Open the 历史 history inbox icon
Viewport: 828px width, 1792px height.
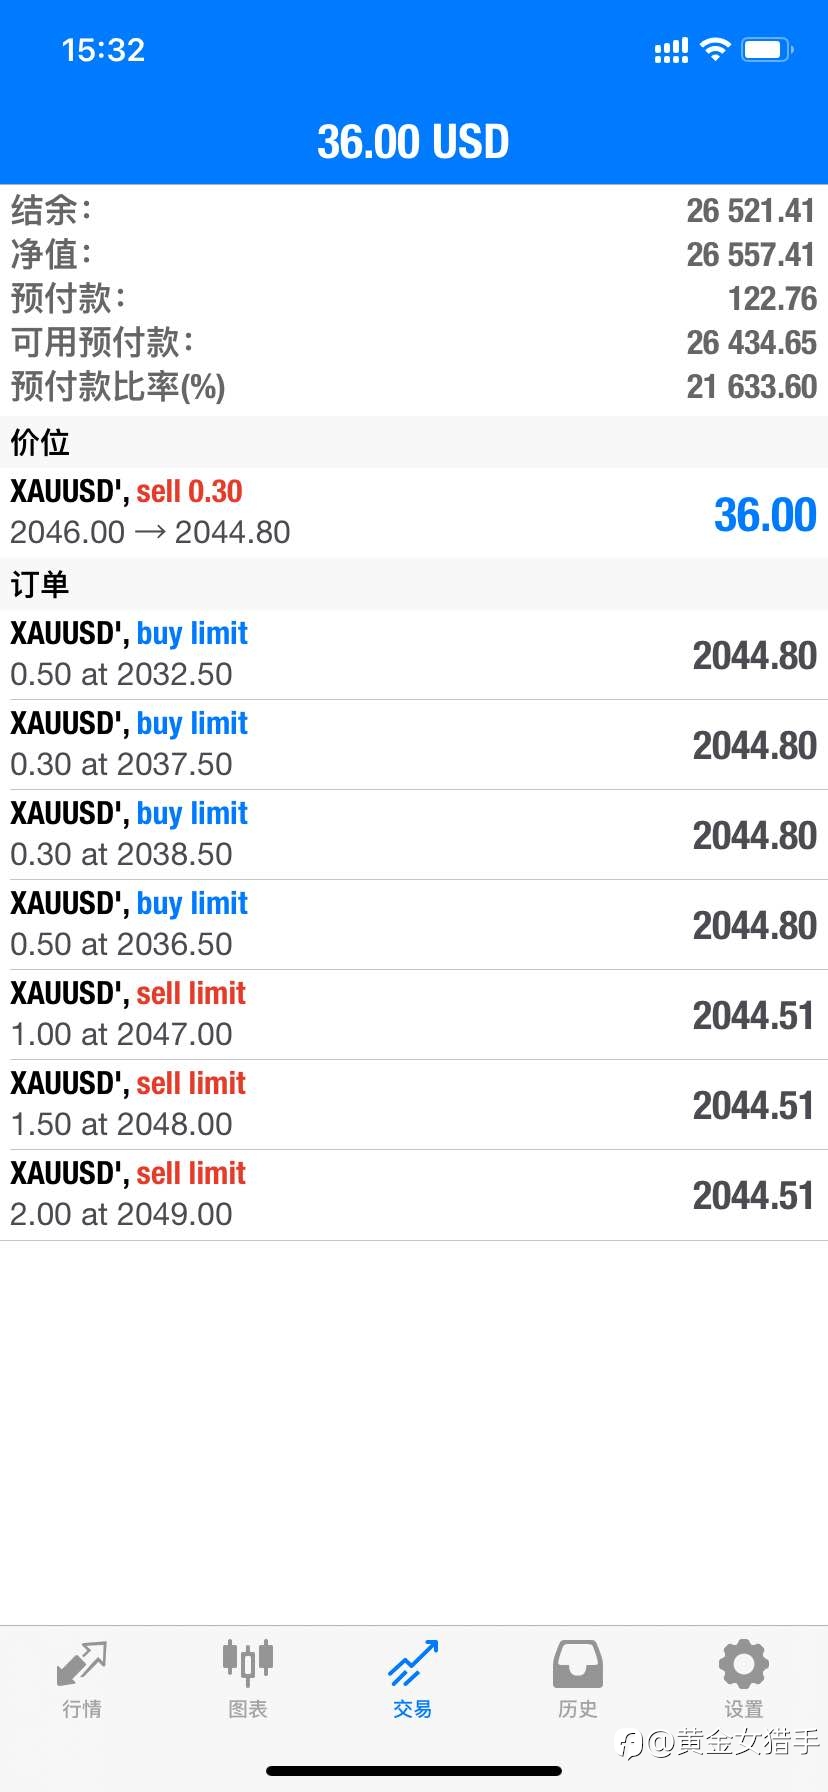[578, 1664]
